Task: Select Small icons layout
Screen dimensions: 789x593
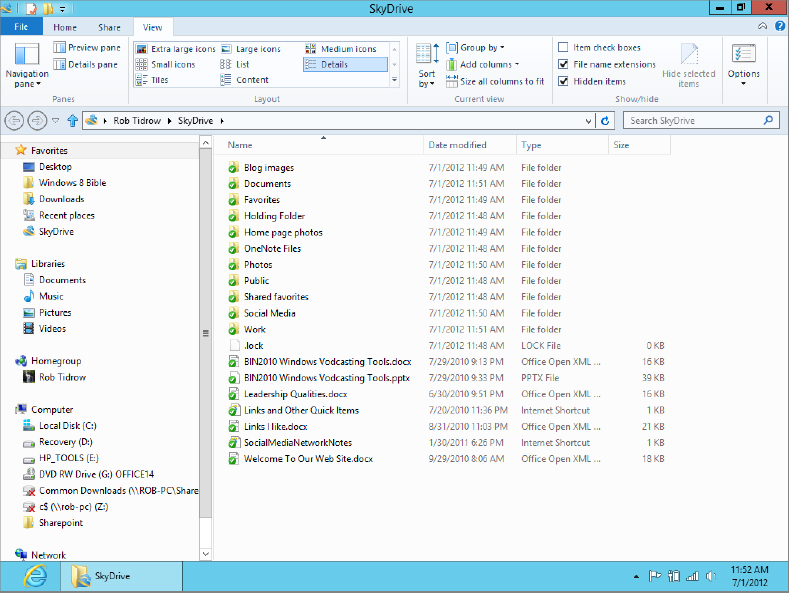Action: pyautogui.click(x=166, y=64)
